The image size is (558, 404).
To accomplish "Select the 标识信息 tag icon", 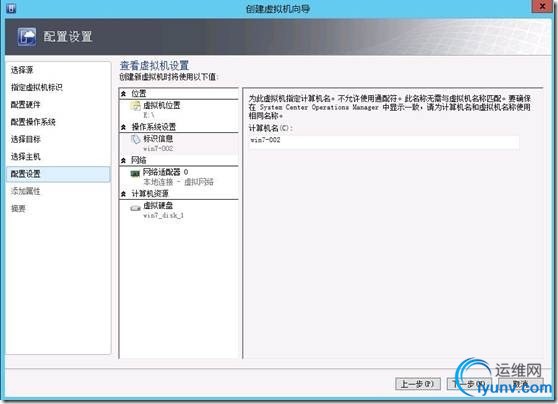I will click(x=136, y=139).
